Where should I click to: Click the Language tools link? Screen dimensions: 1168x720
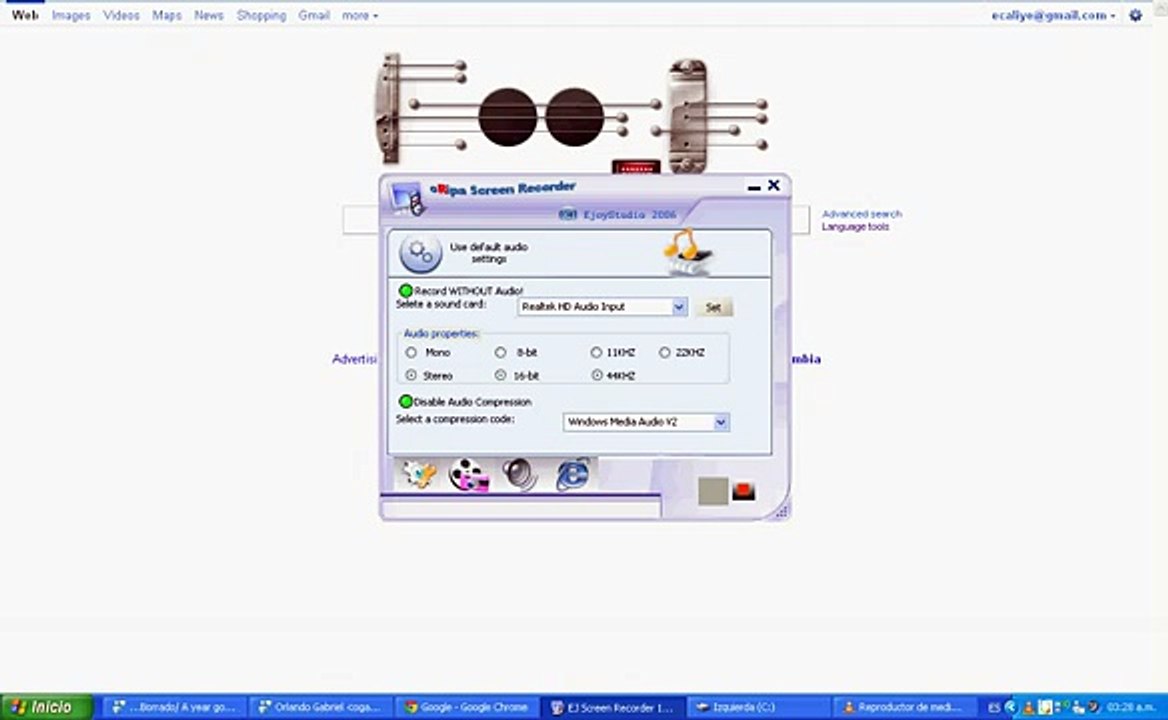click(x=855, y=226)
